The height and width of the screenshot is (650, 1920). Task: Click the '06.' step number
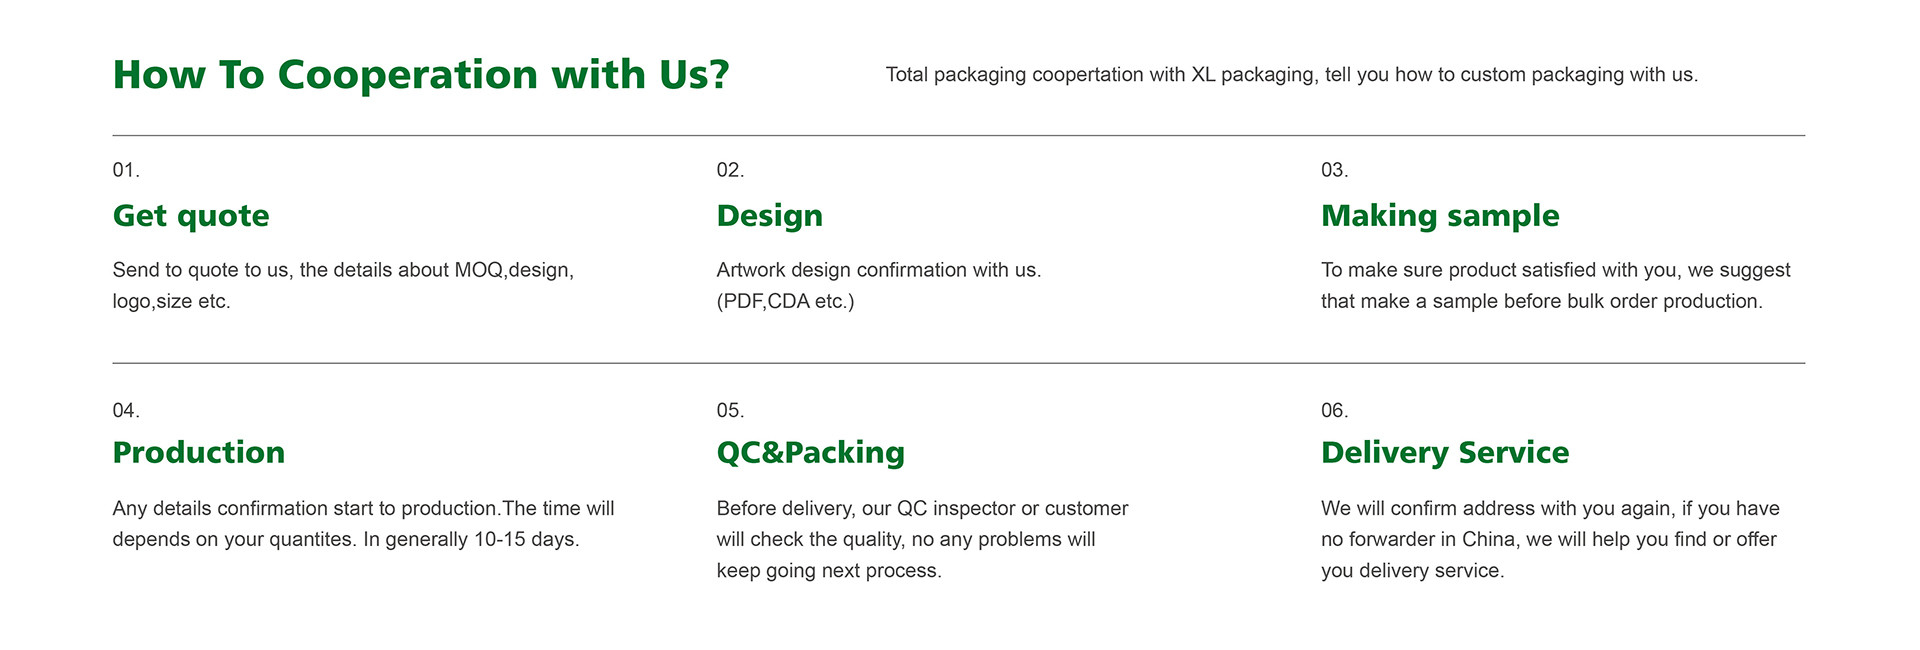click(x=1334, y=411)
